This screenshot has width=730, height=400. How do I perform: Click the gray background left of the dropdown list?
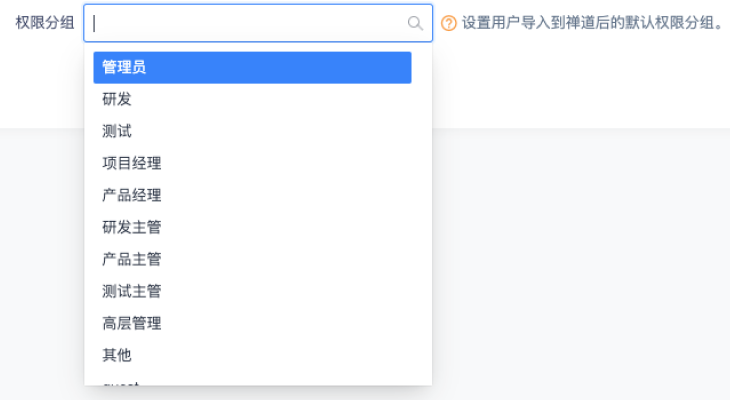pos(42,260)
